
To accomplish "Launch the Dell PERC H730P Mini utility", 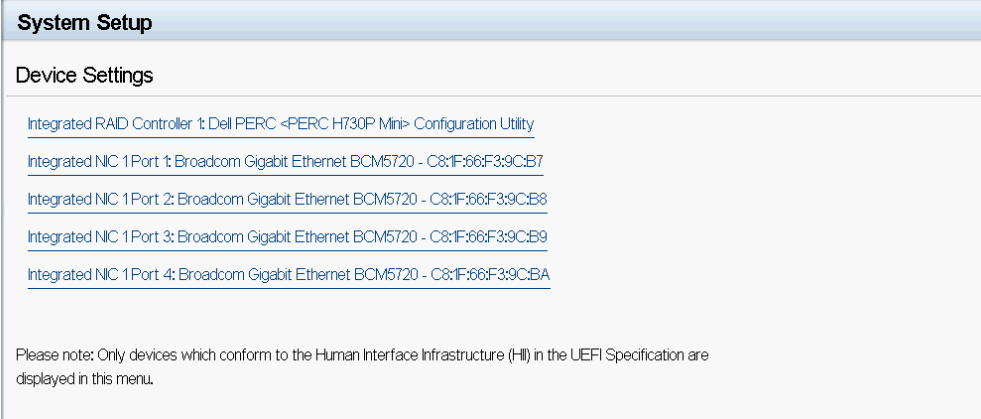I will click(x=280, y=124).
